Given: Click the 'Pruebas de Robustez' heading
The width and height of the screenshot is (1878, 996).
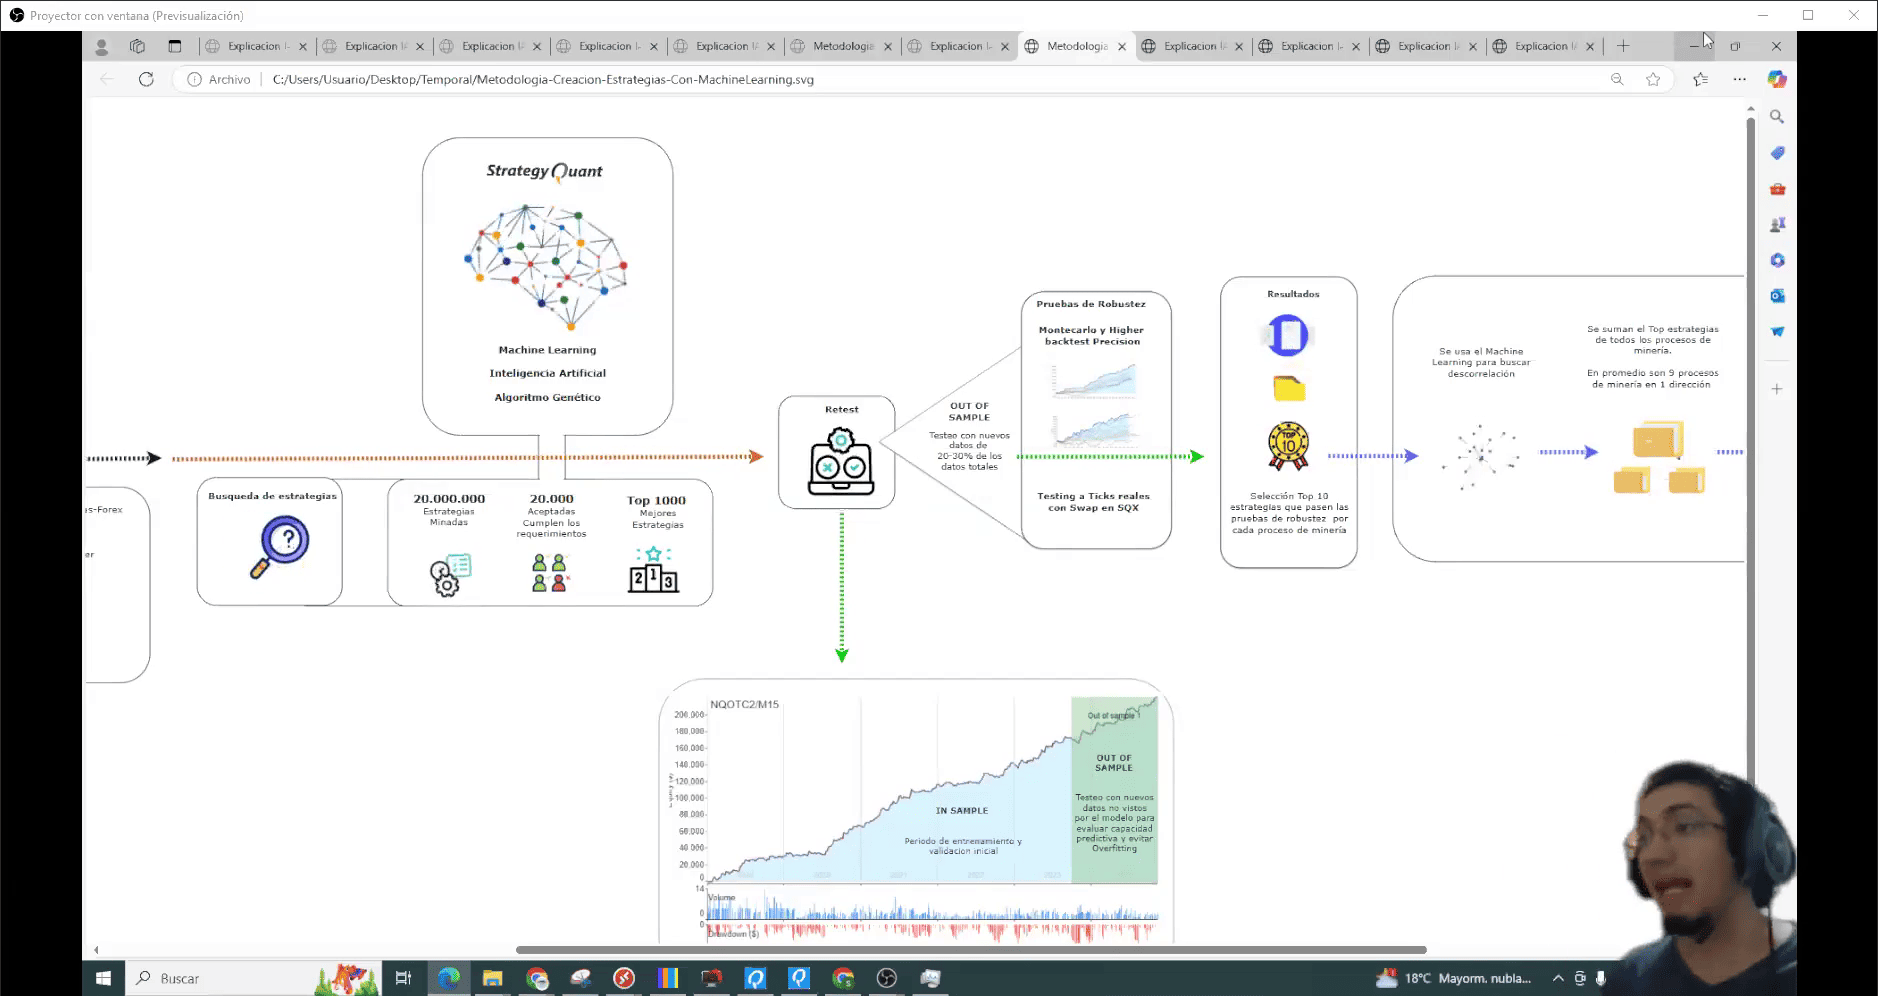Looking at the screenshot, I should tap(1091, 304).
